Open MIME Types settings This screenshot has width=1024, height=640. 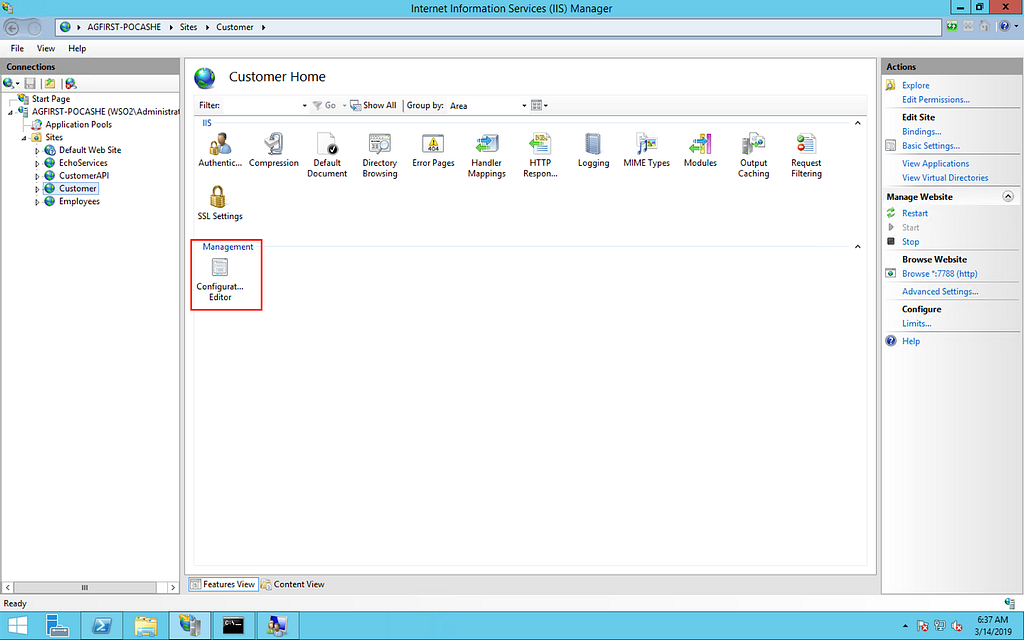click(x=647, y=150)
